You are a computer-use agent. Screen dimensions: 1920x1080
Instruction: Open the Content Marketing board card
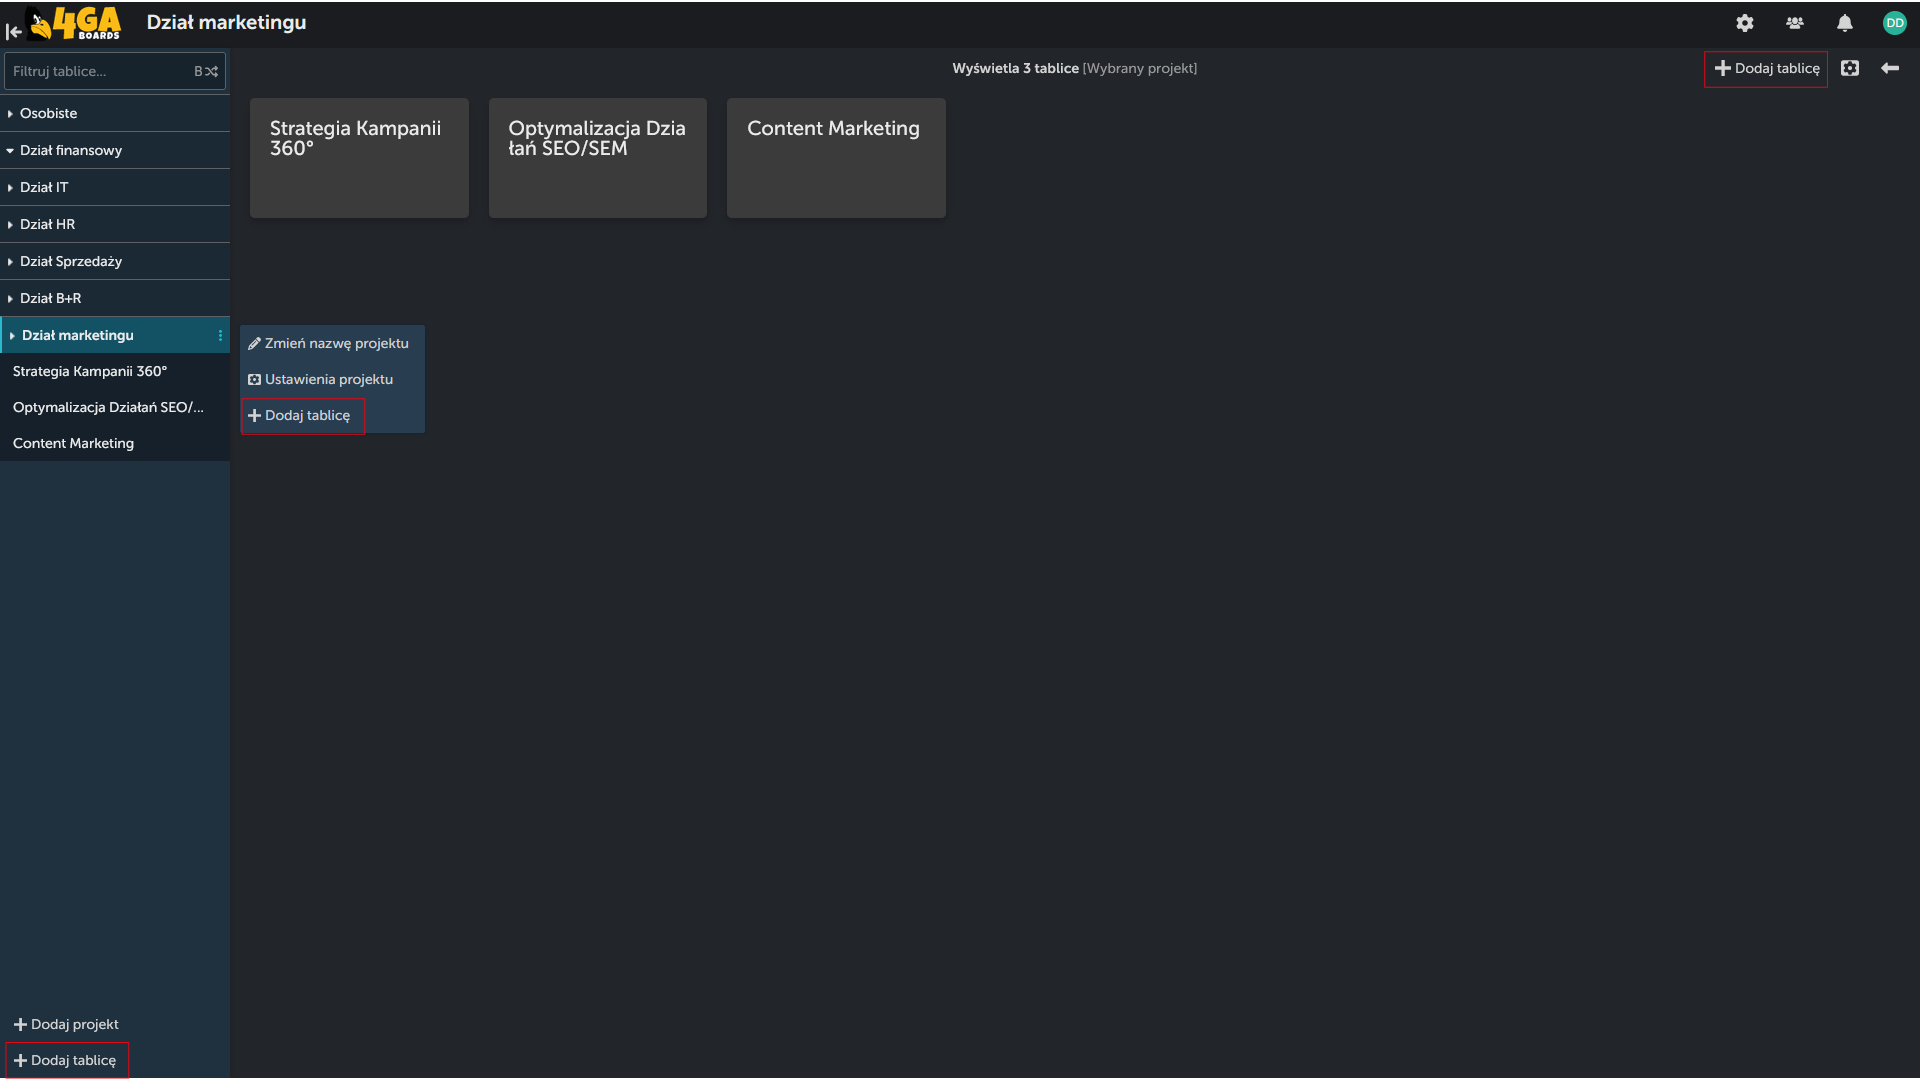[x=836, y=158]
